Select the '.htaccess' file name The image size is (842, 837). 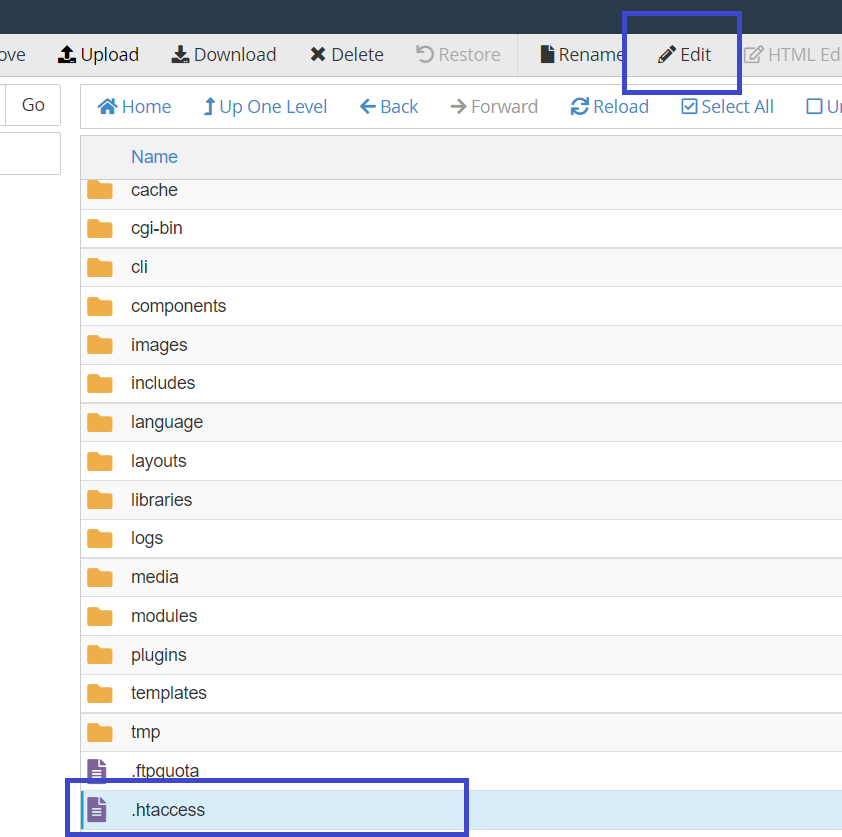pos(168,810)
